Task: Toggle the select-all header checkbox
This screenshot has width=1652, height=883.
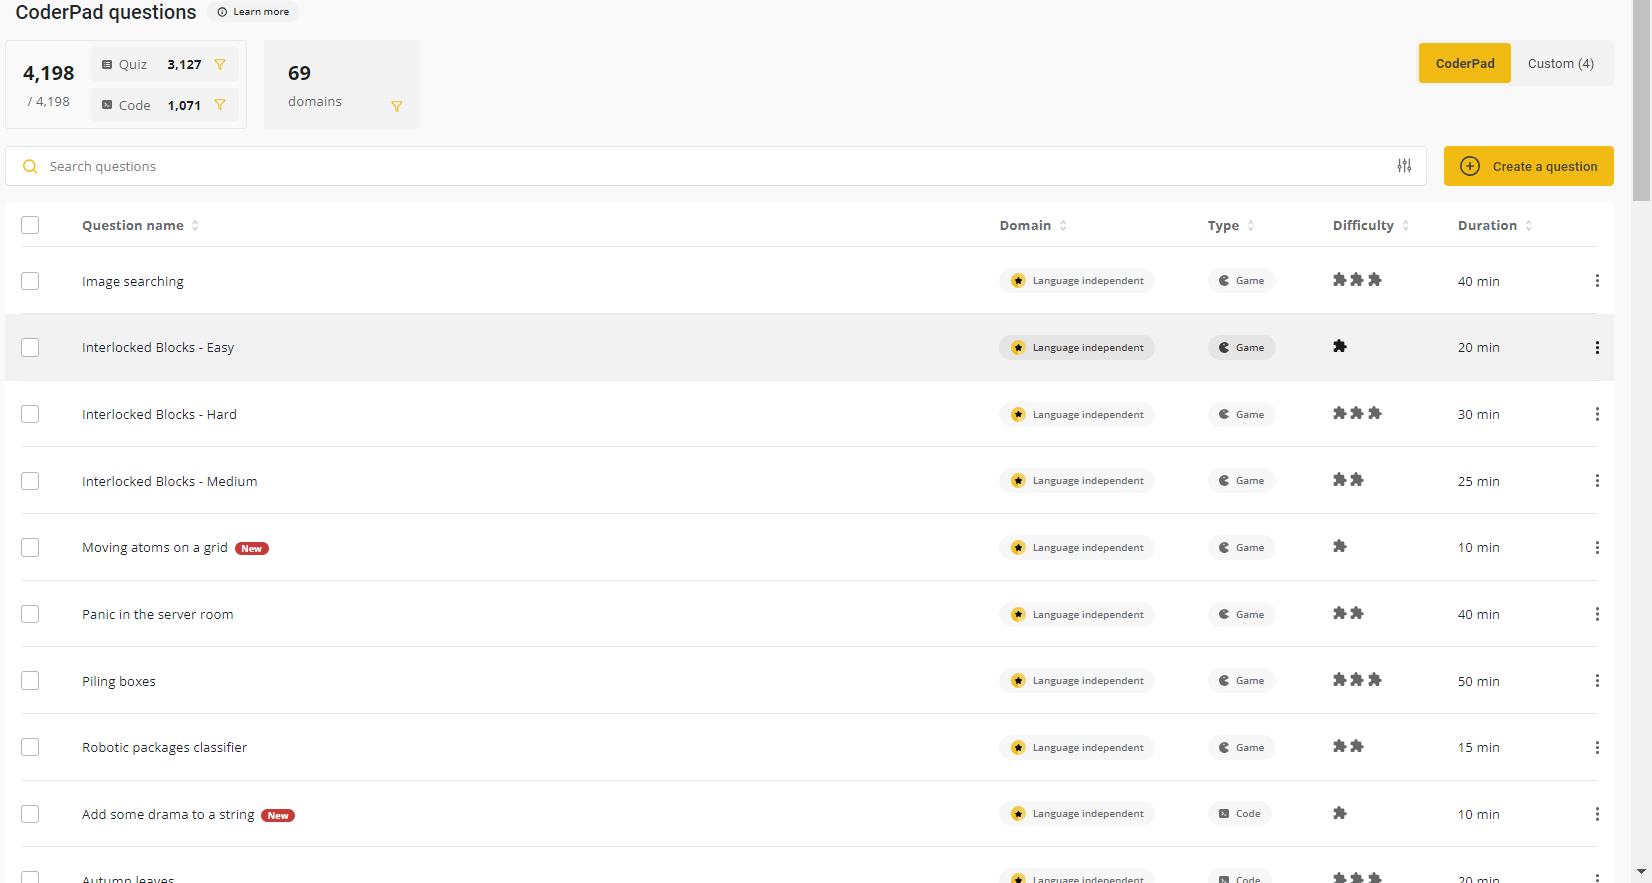Action: click(30, 225)
